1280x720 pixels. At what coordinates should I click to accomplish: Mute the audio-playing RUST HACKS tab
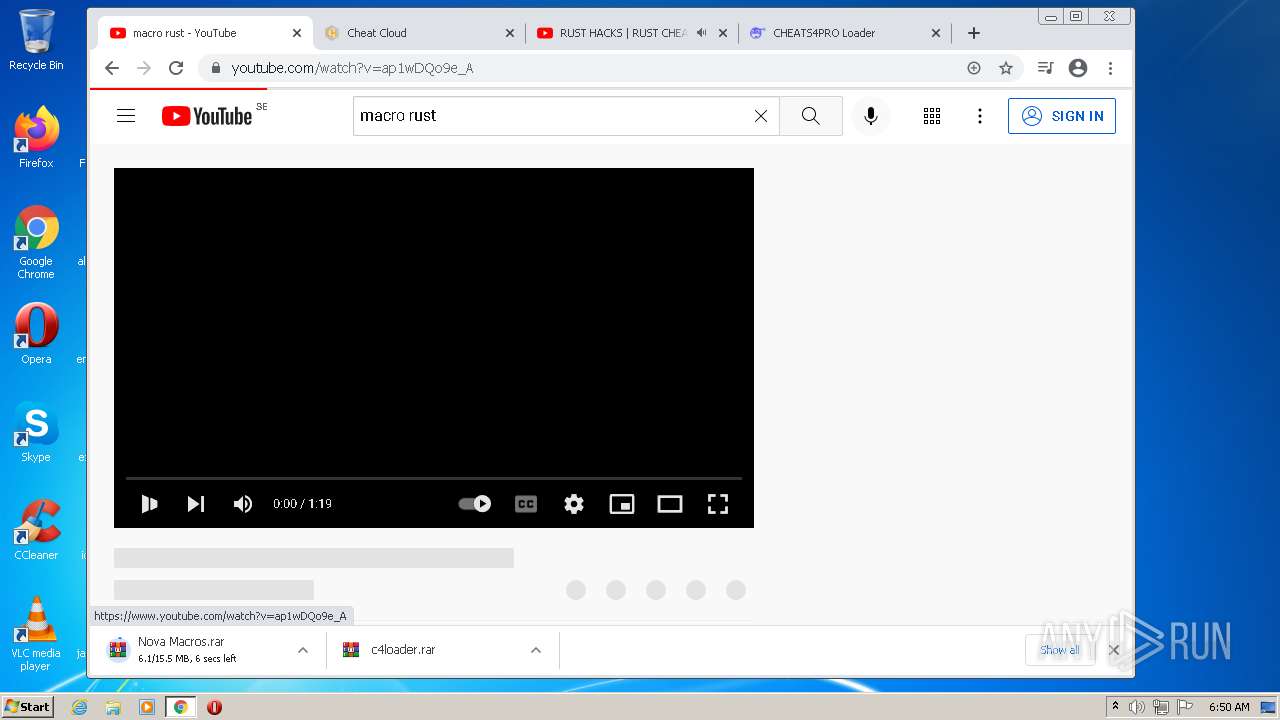pyautogui.click(x=702, y=33)
